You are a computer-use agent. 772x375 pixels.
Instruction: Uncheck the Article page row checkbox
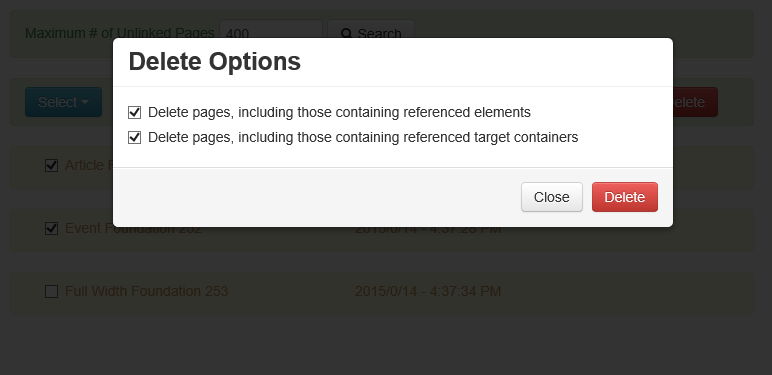(51, 165)
